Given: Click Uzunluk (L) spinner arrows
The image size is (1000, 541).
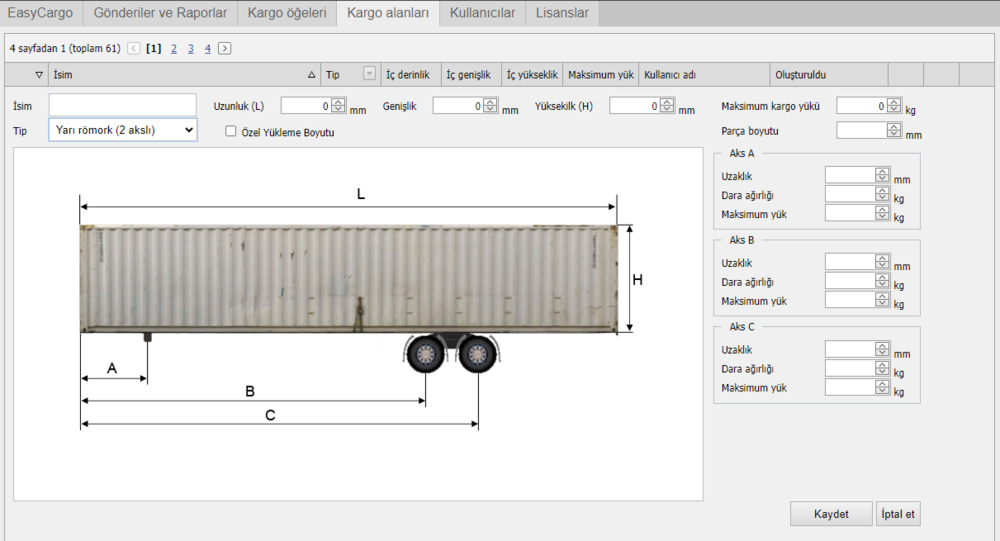Looking at the screenshot, I should [x=338, y=106].
